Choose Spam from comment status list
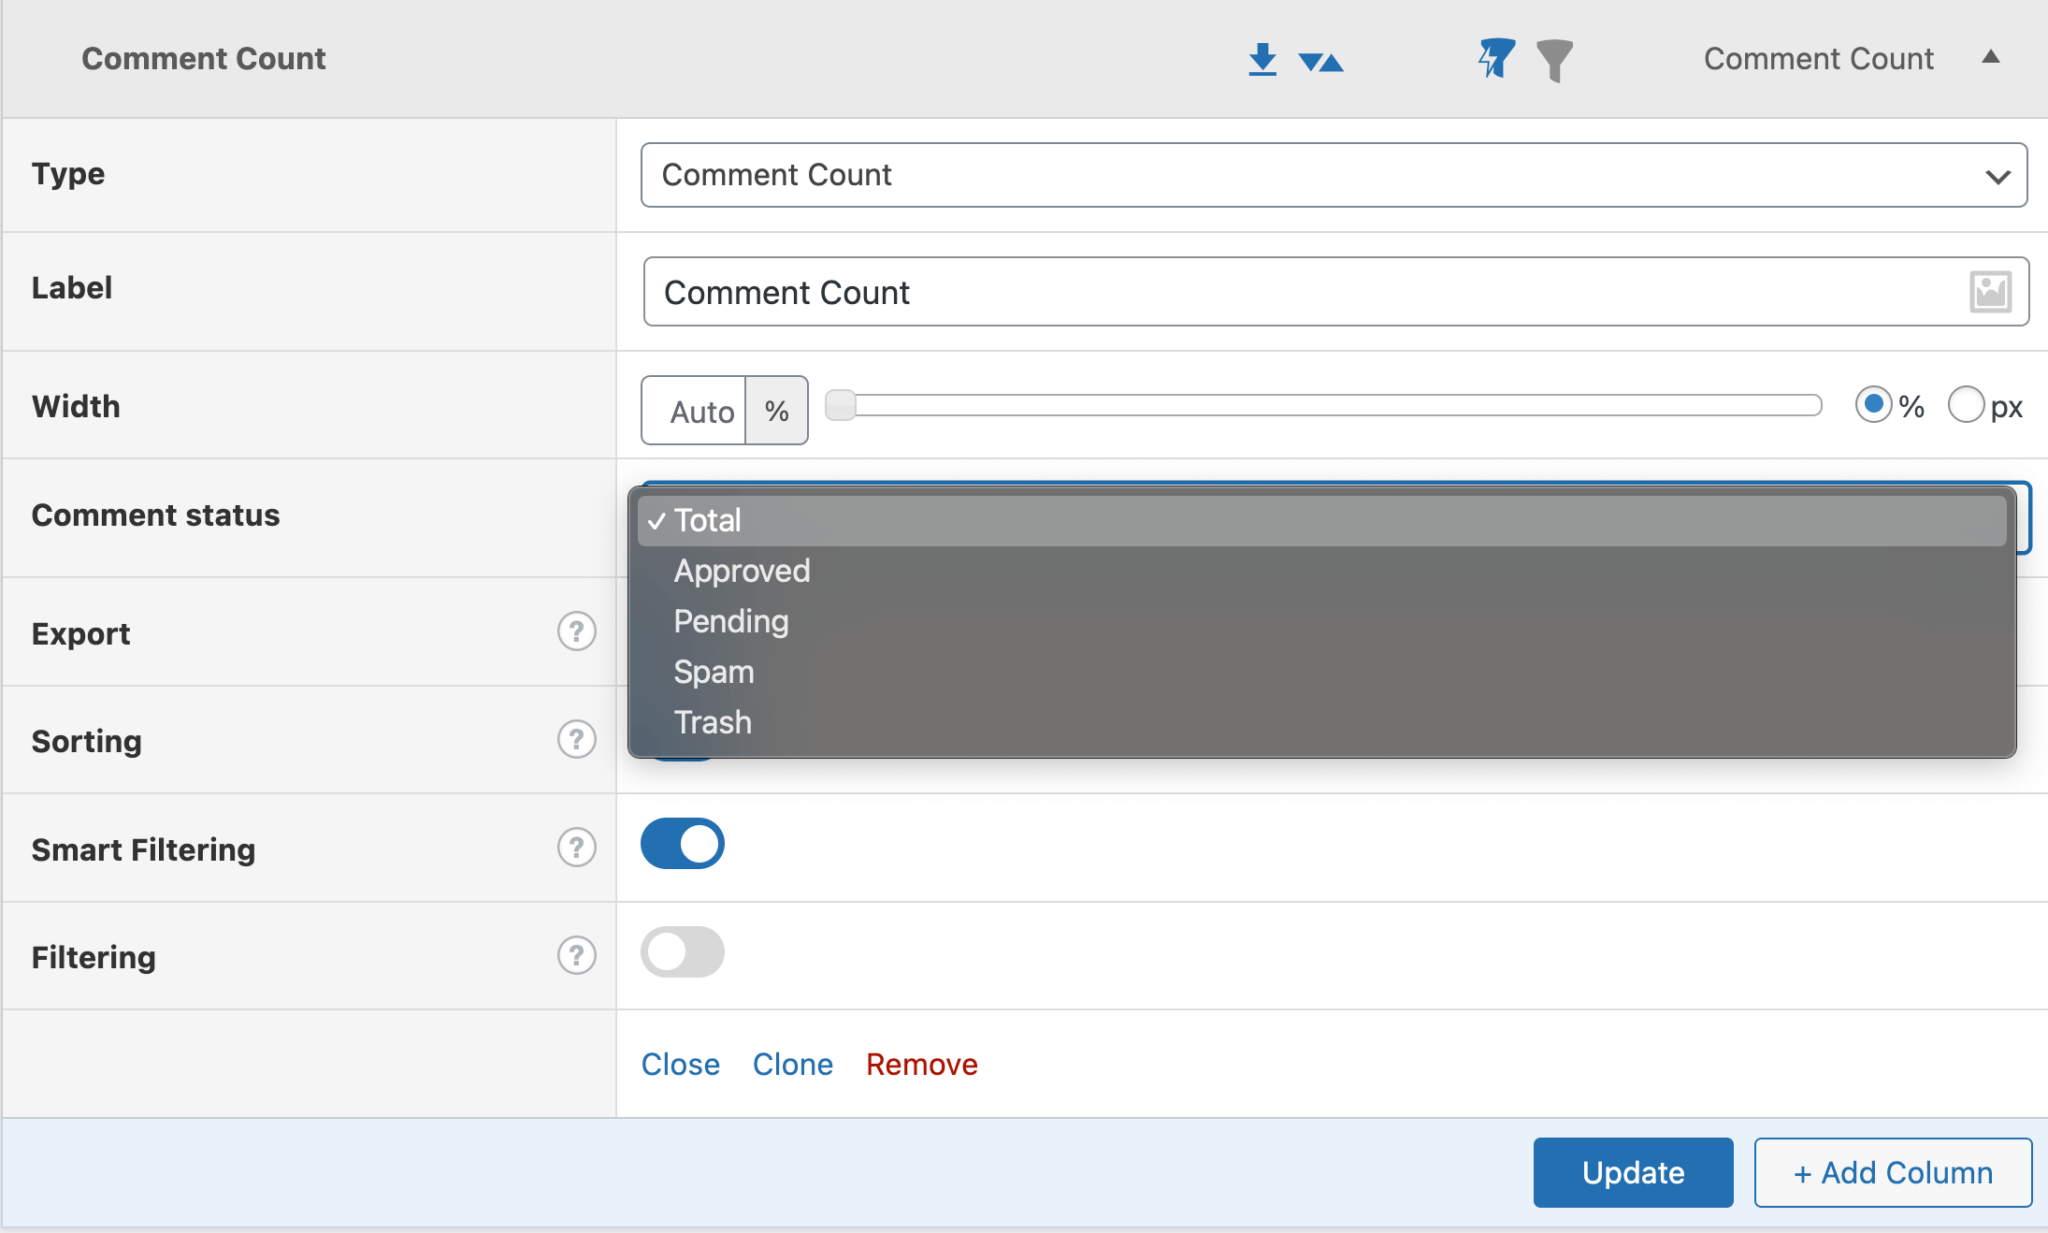 (x=714, y=672)
